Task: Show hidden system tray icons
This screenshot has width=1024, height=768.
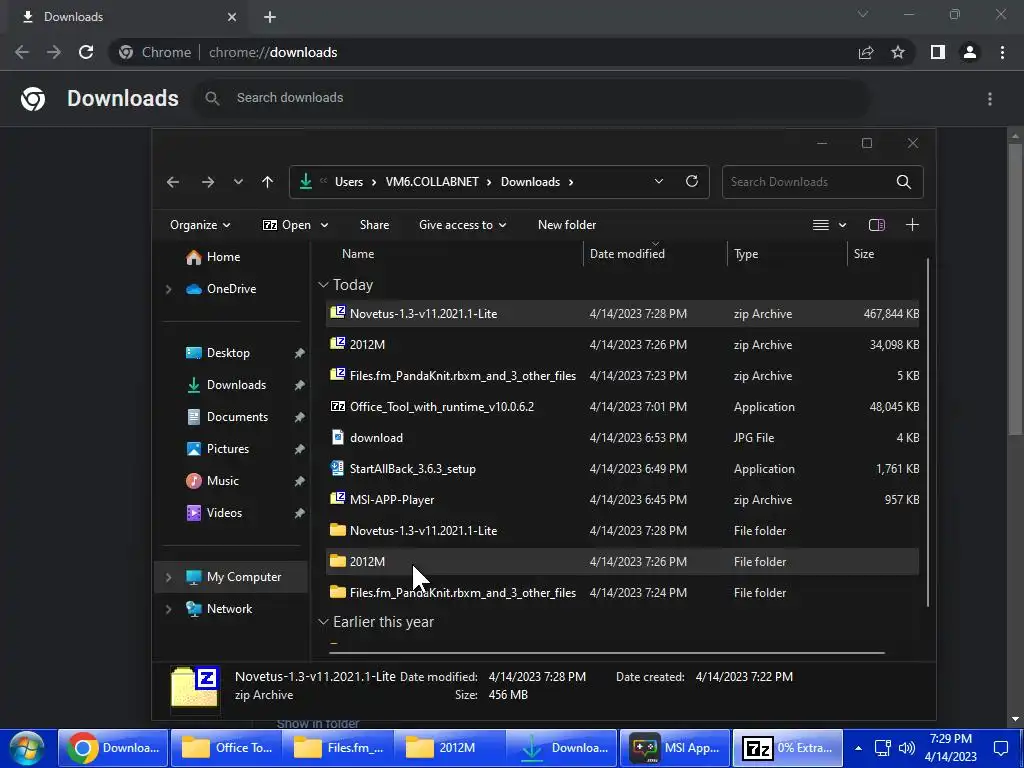Action: click(x=858, y=748)
